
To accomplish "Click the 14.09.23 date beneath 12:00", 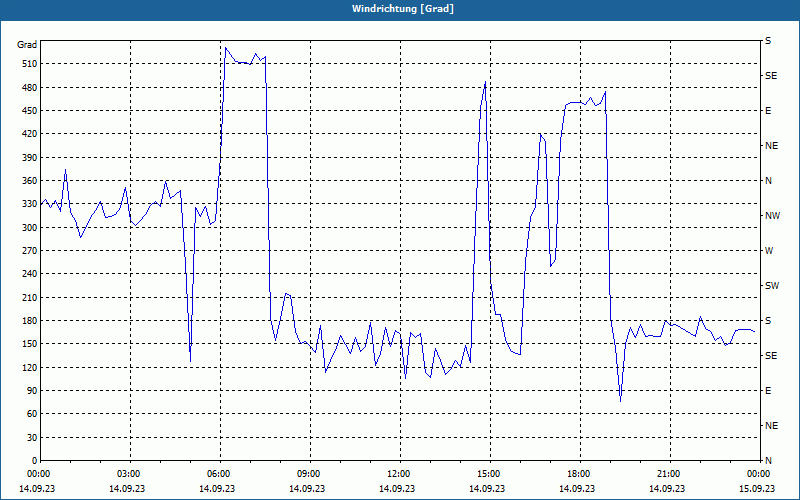I will (397, 488).
